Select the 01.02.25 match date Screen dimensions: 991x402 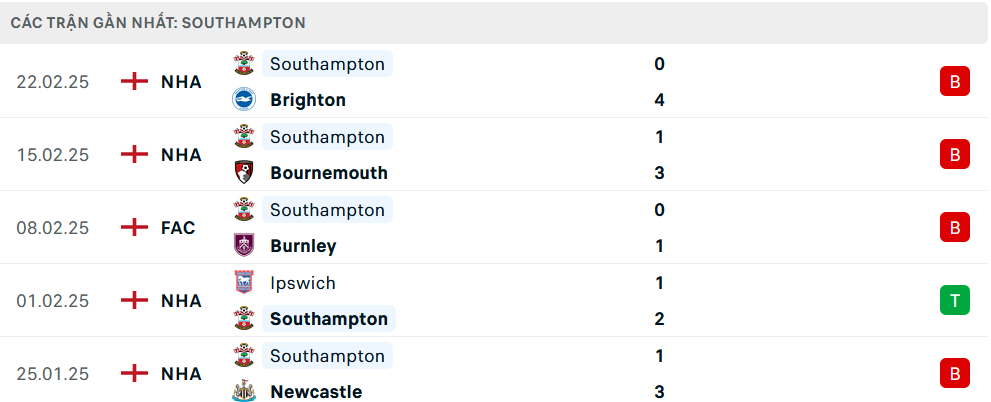[x=52, y=301]
